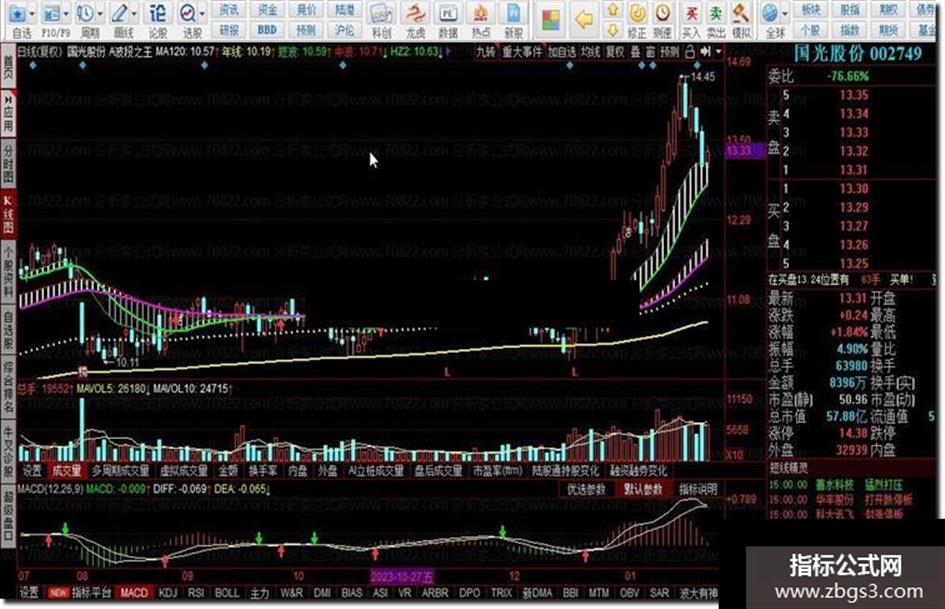Viewport: 945px width, 609px height.
Task: Toggle the padlock icon above the chart
Action: point(689,53)
